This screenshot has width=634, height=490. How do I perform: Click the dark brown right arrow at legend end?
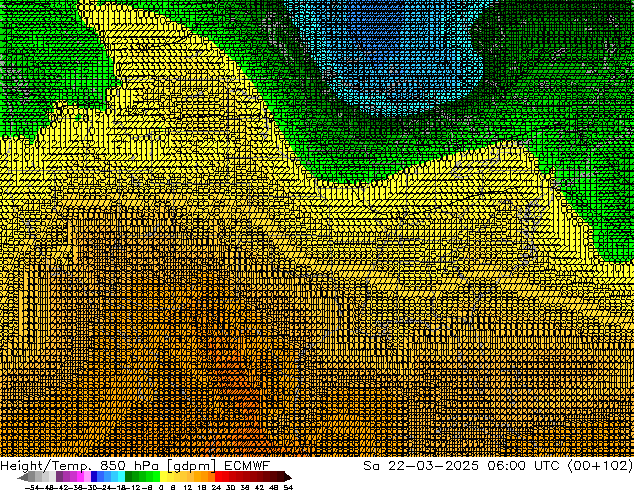[288, 477]
